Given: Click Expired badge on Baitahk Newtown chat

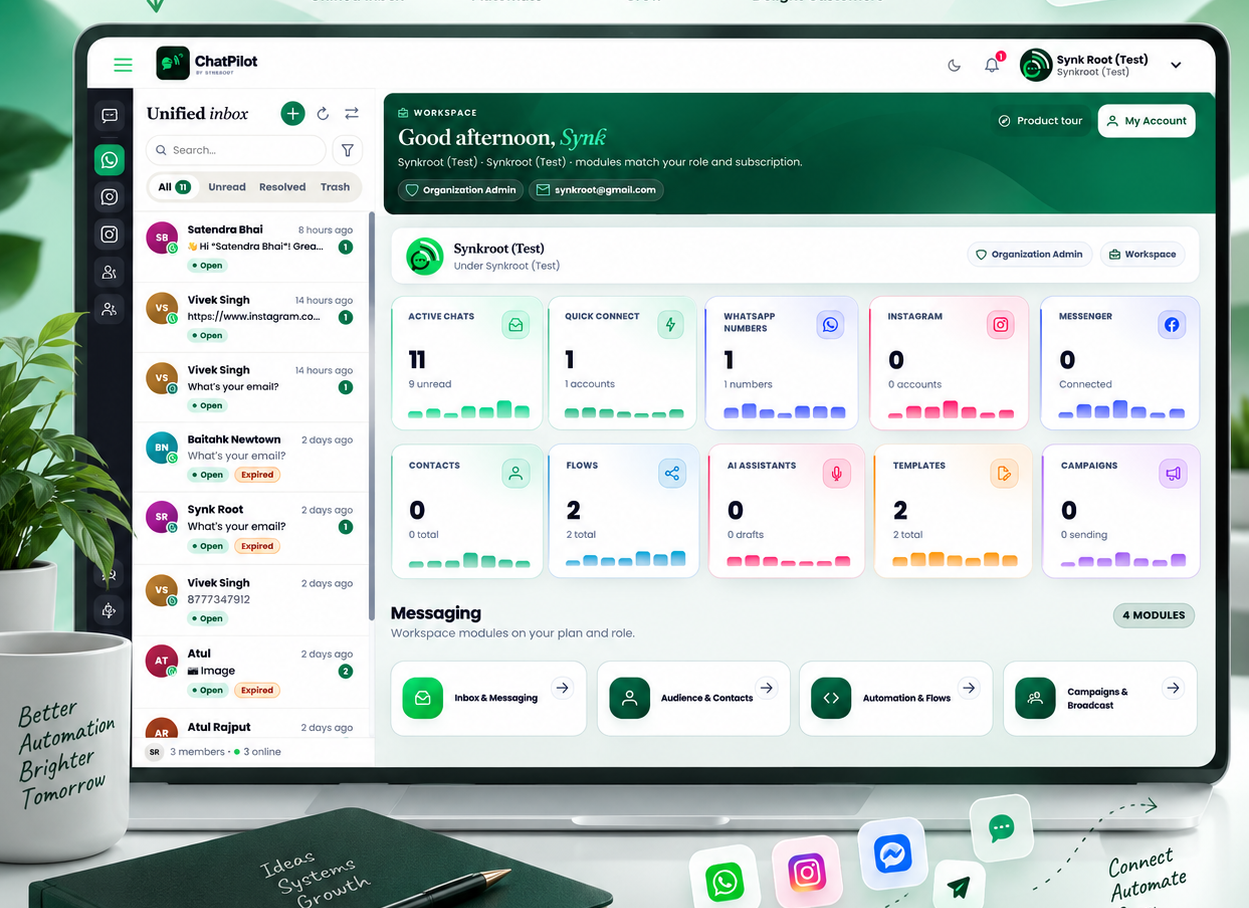Looking at the screenshot, I should (x=257, y=475).
